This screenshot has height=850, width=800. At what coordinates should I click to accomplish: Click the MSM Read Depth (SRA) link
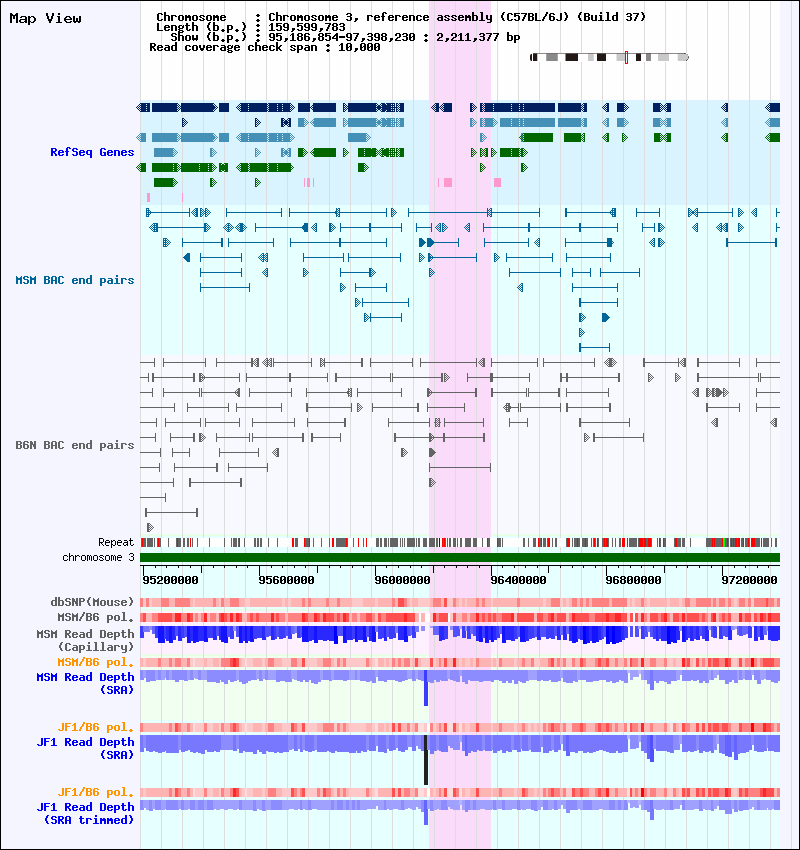point(85,684)
